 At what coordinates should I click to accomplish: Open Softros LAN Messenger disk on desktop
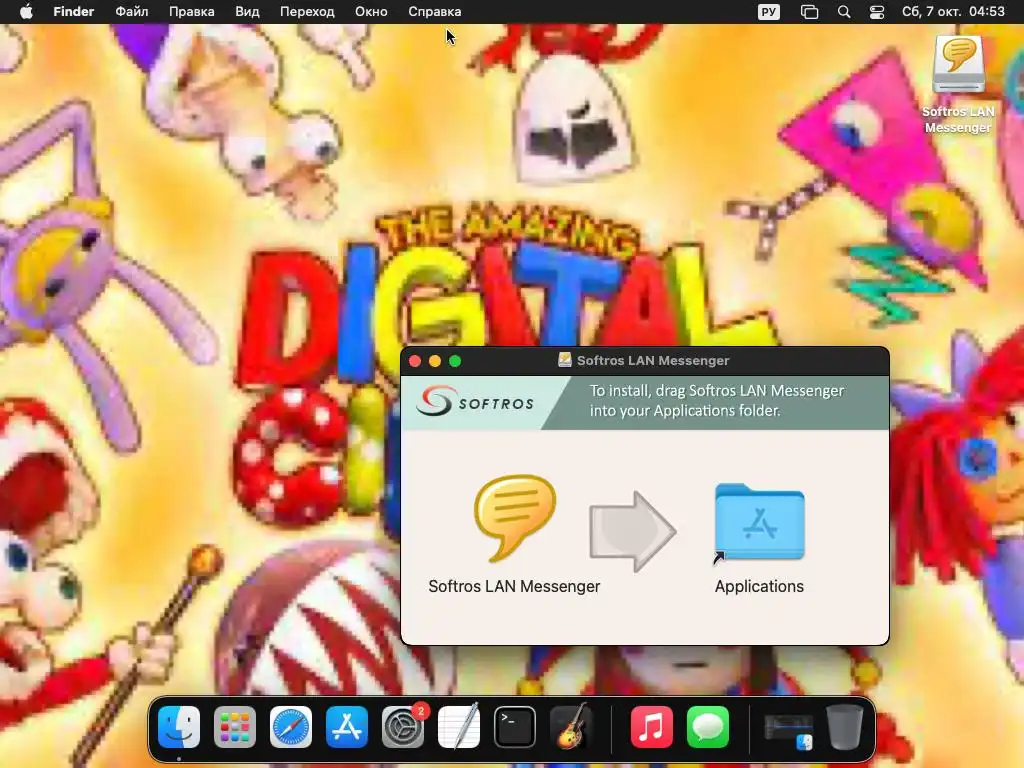[958, 64]
